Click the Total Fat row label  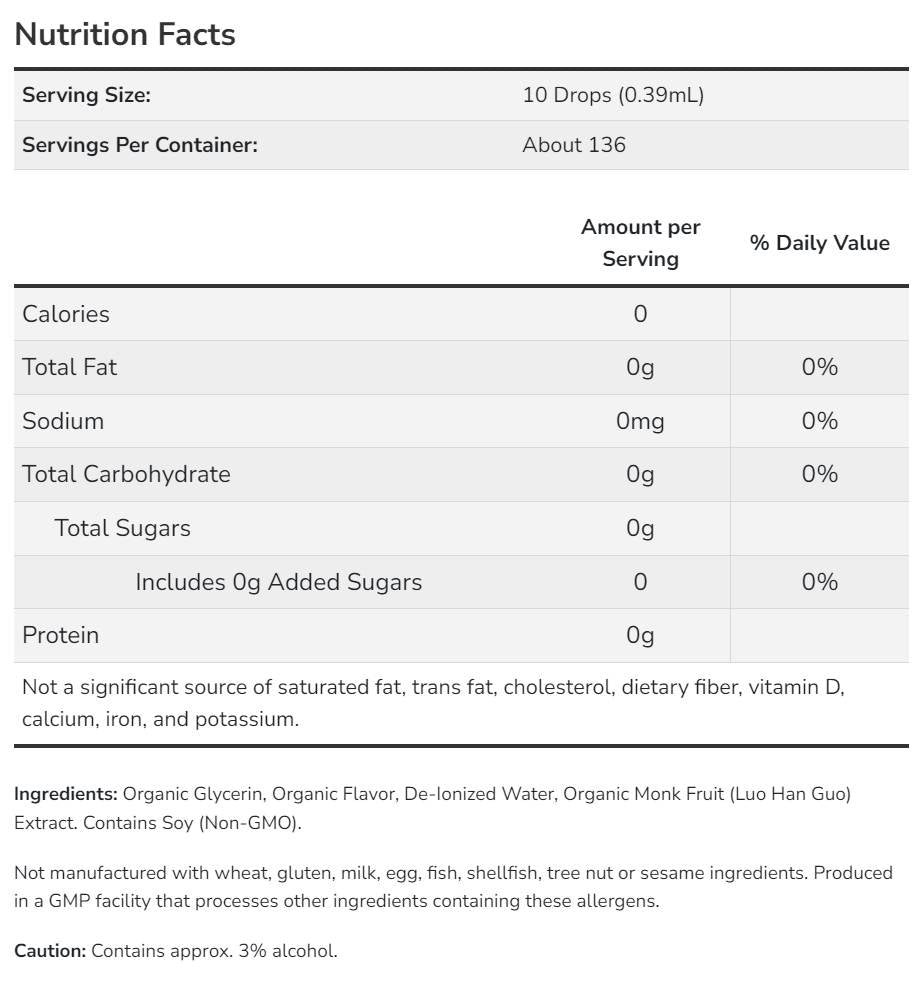click(x=69, y=367)
